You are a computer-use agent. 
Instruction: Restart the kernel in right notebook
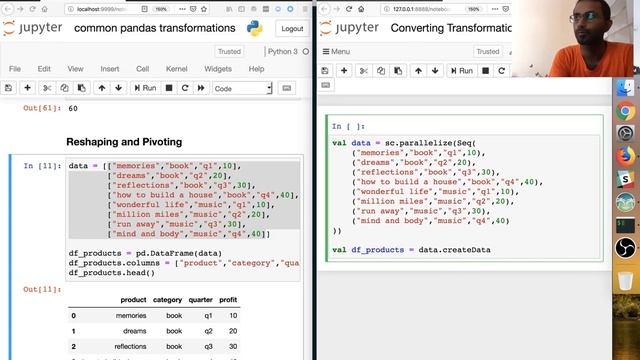pos(501,71)
